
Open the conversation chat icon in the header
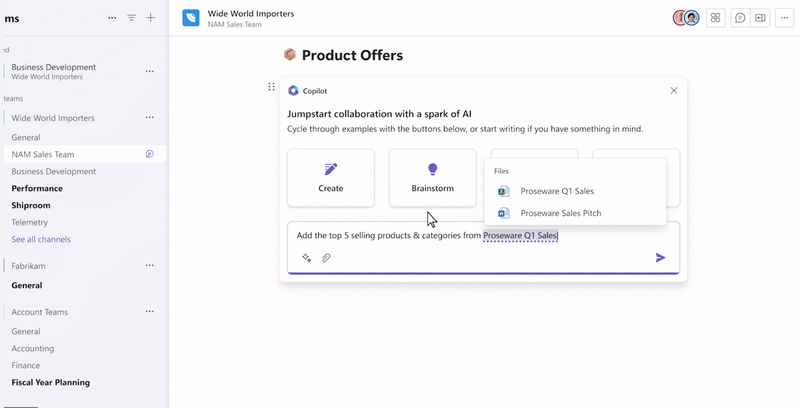tap(740, 18)
